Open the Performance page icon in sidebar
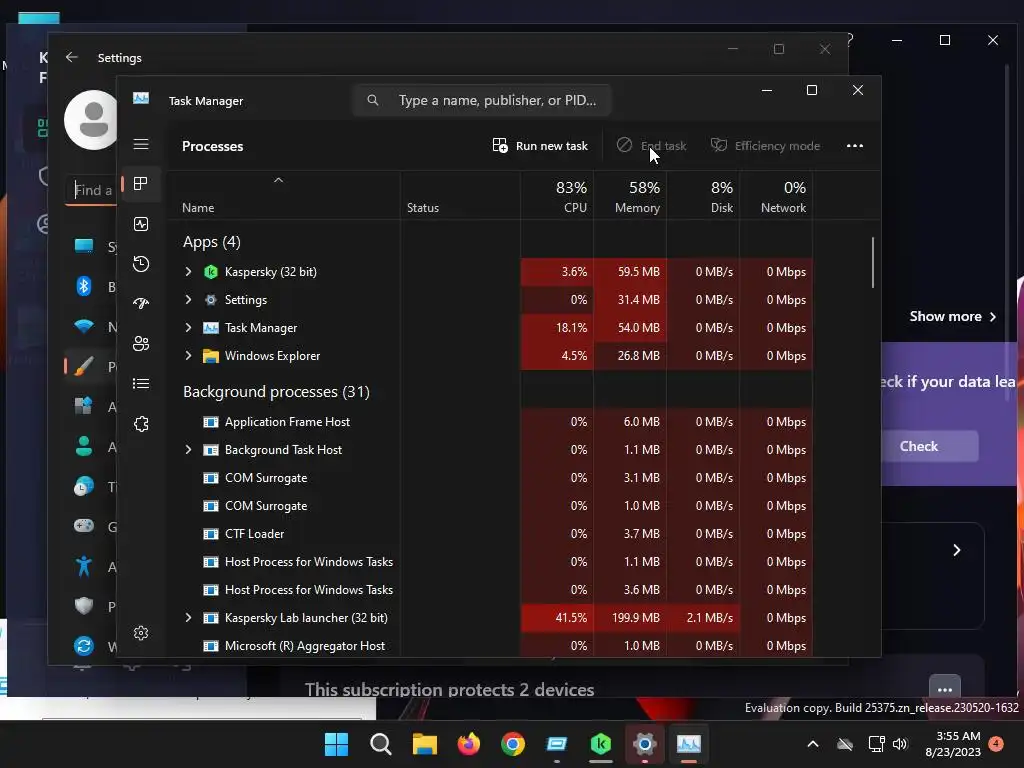Viewport: 1024px width, 768px height. click(x=141, y=224)
